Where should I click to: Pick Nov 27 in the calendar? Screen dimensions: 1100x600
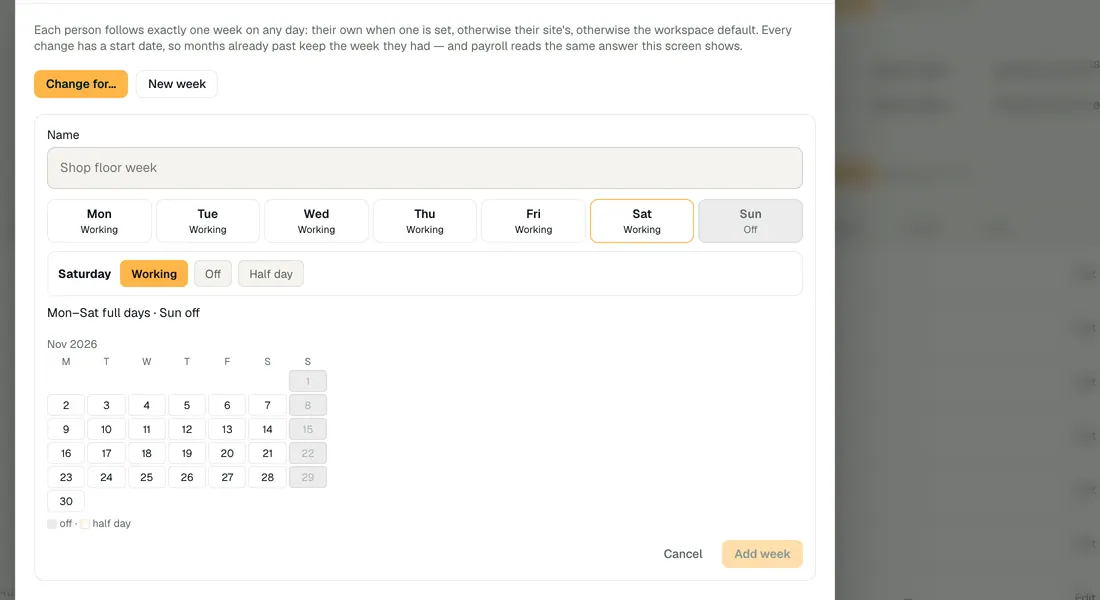pos(227,477)
